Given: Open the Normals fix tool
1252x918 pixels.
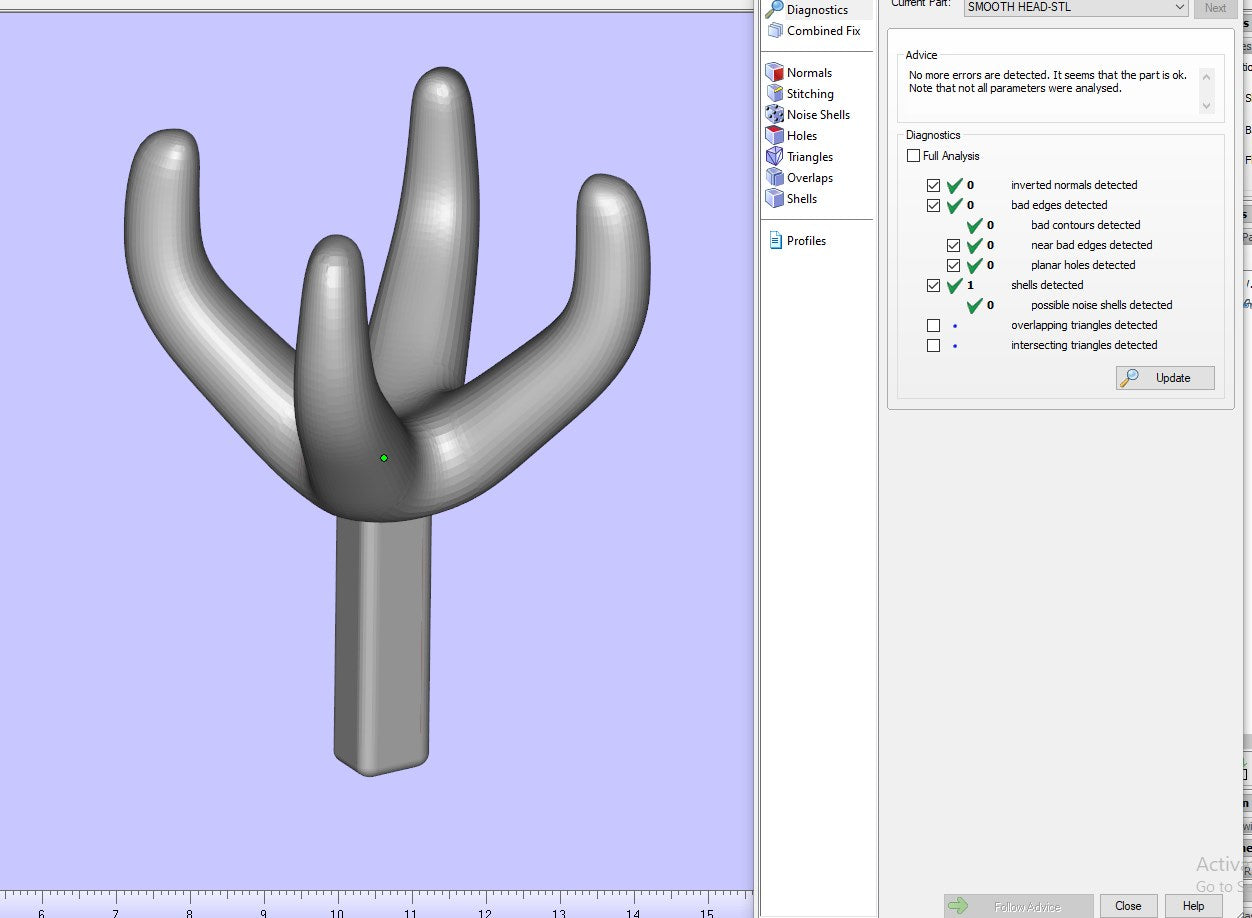Looking at the screenshot, I should click(x=774, y=73).
